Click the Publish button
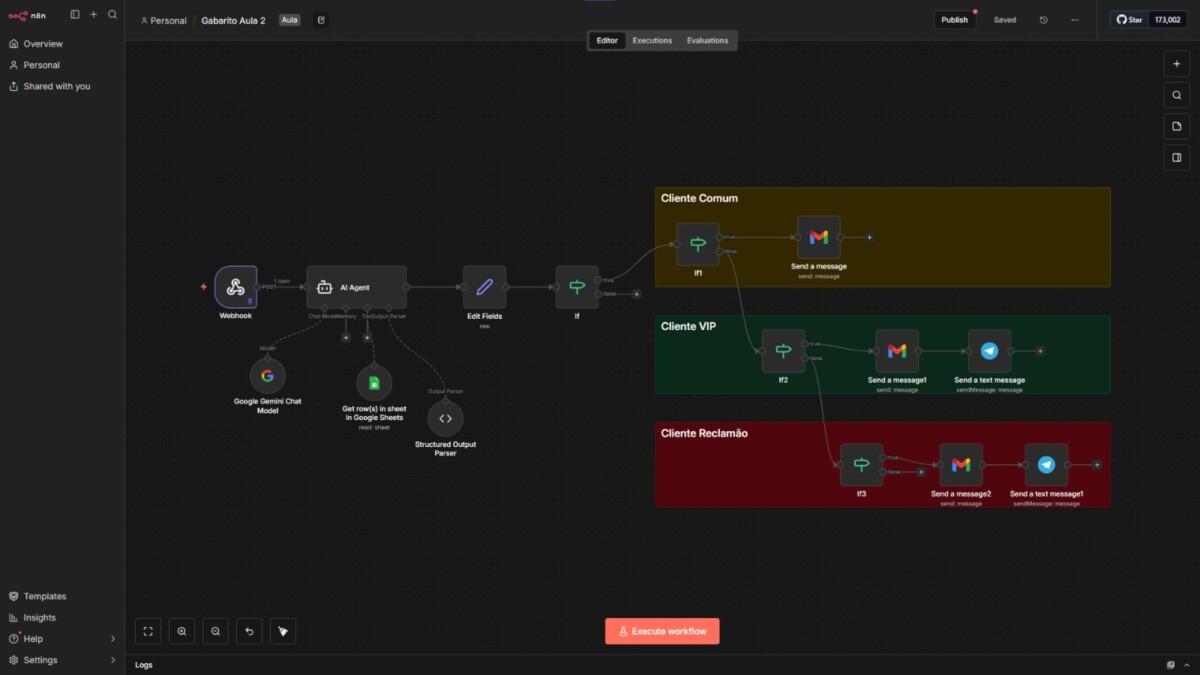This screenshot has height=675, width=1200. (x=954, y=20)
